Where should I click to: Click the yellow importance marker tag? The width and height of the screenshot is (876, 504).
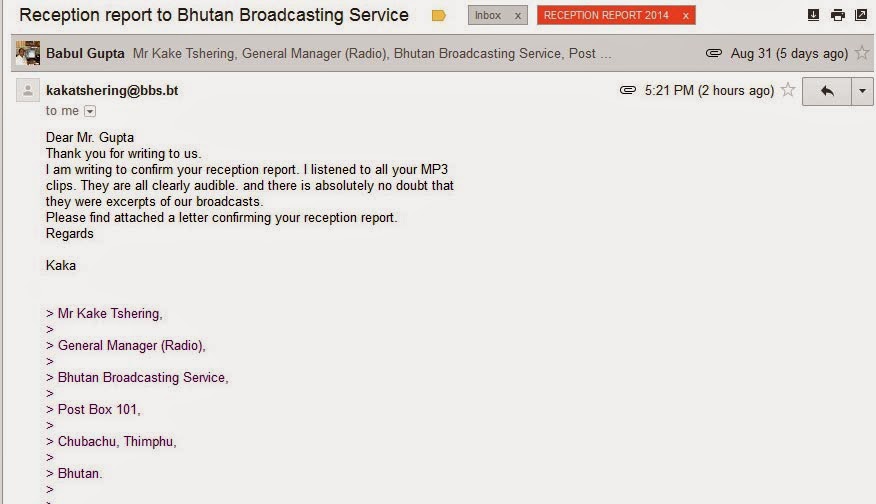coord(439,16)
